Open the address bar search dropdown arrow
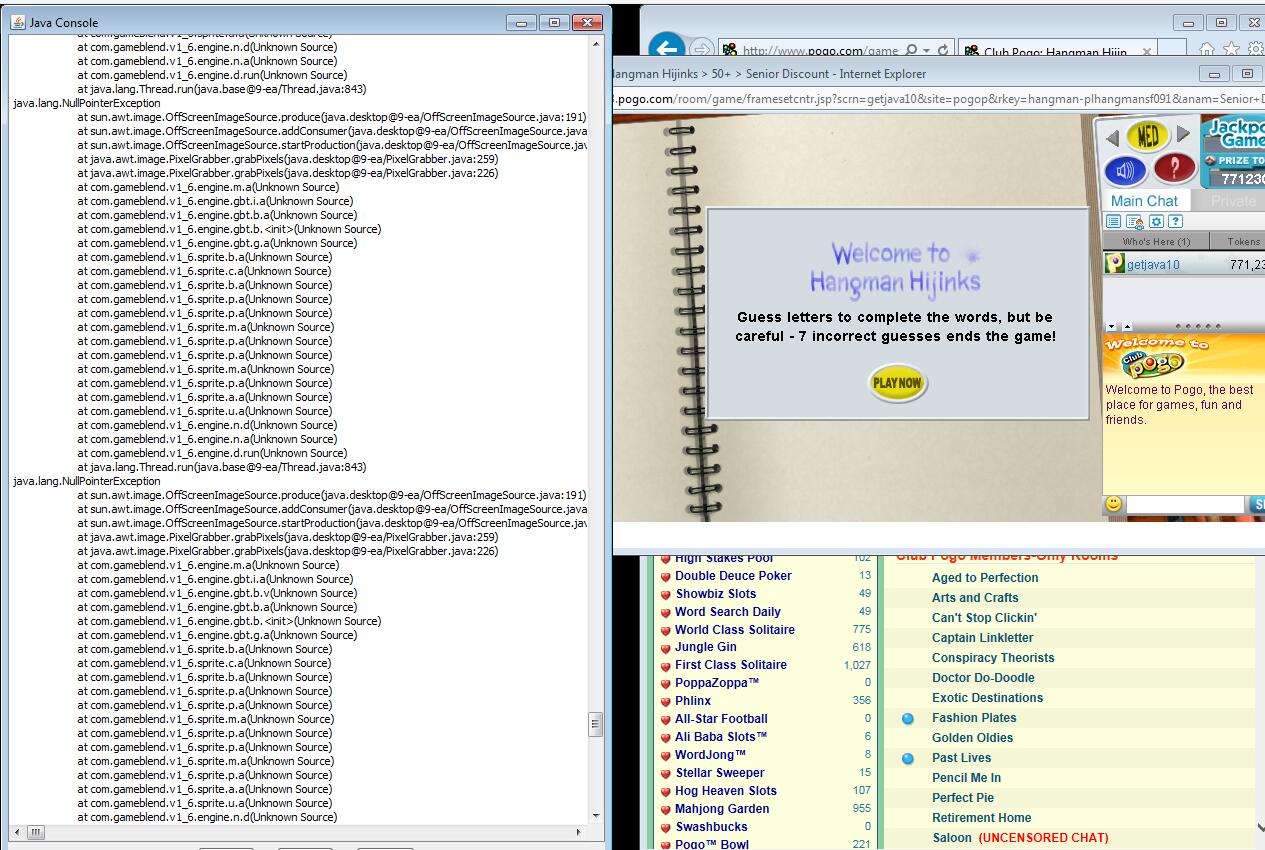 pos(927,51)
